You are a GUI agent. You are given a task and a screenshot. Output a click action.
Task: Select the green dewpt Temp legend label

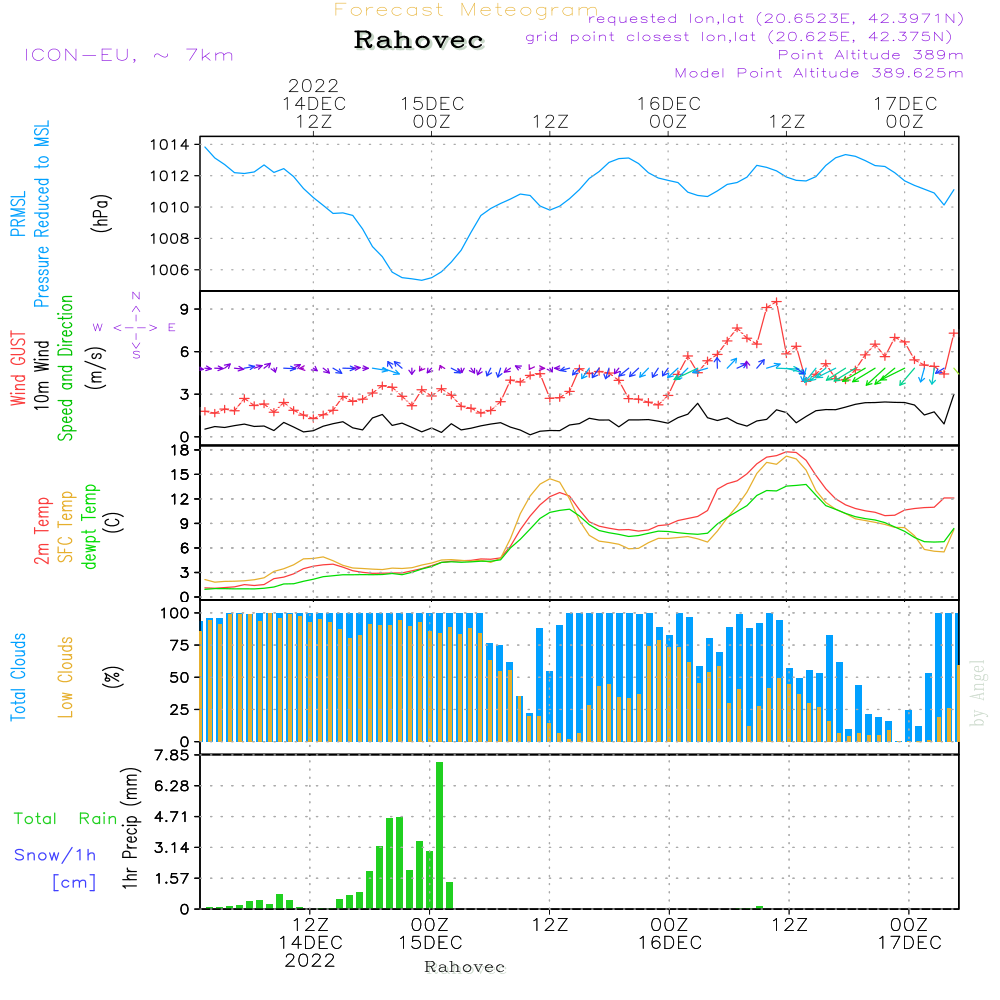[x=90, y=527]
